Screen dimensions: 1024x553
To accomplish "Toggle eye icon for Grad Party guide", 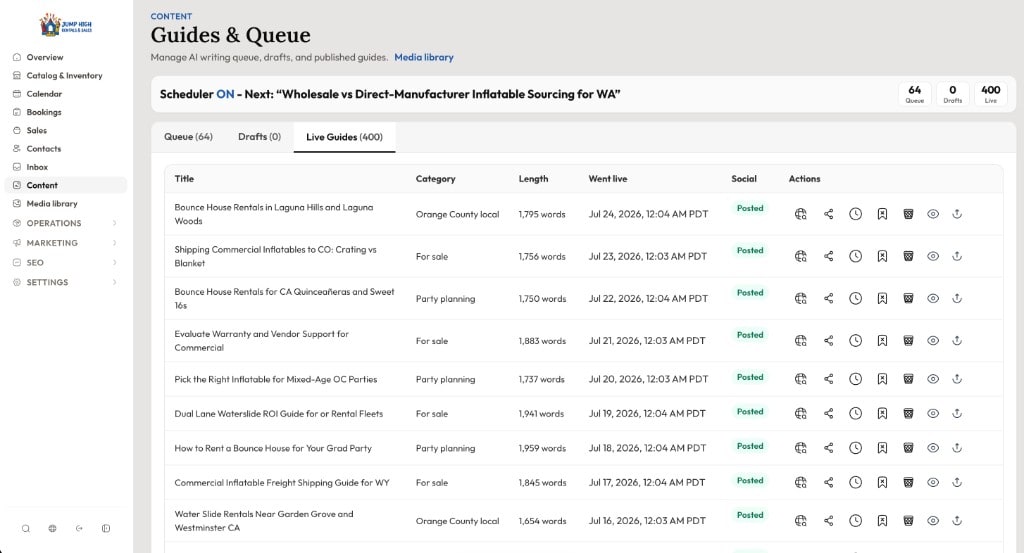I will [x=933, y=448].
